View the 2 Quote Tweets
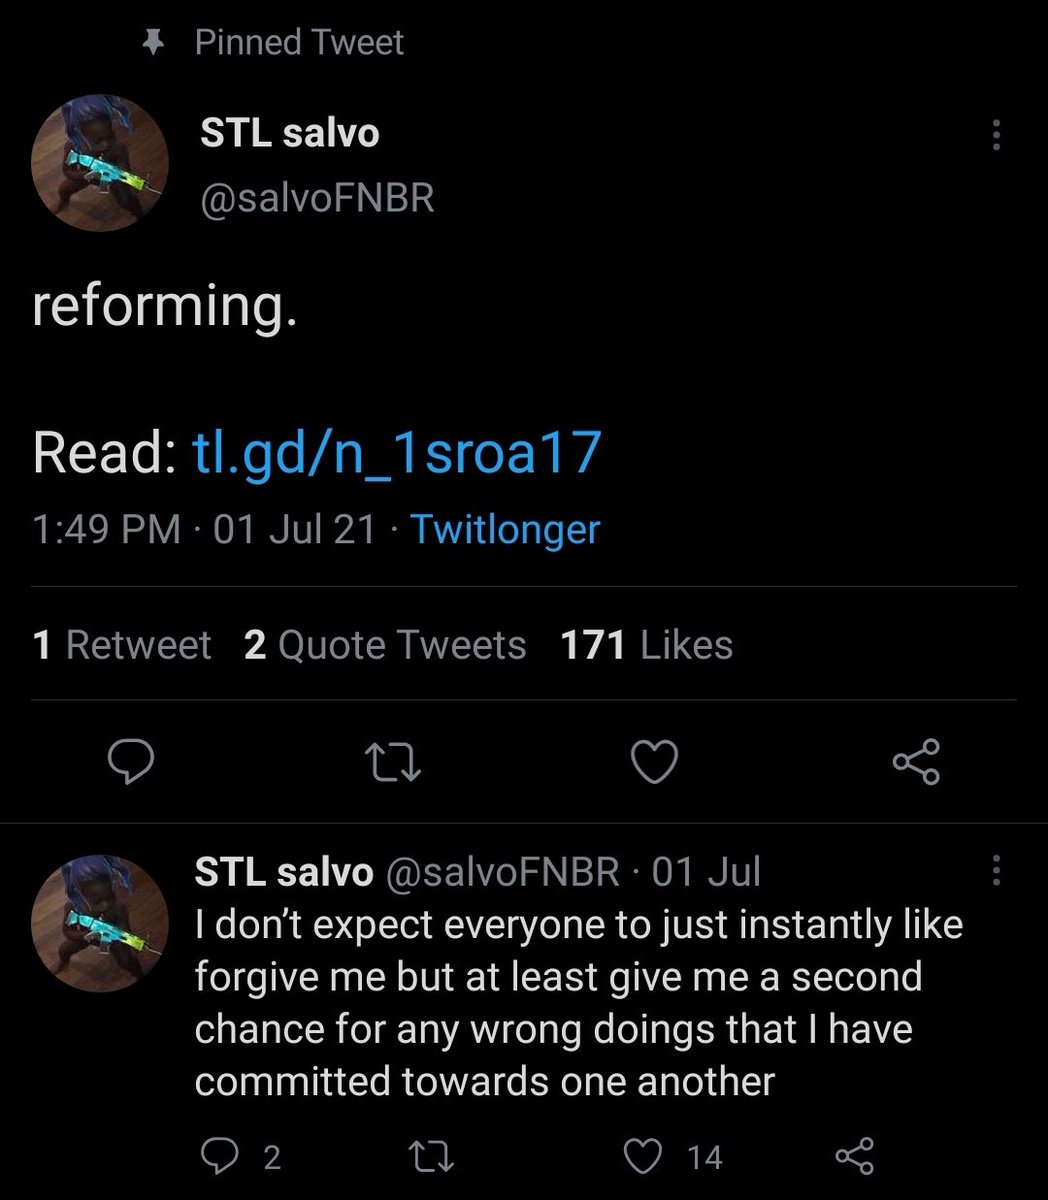This screenshot has height=1200, width=1048. [x=385, y=645]
